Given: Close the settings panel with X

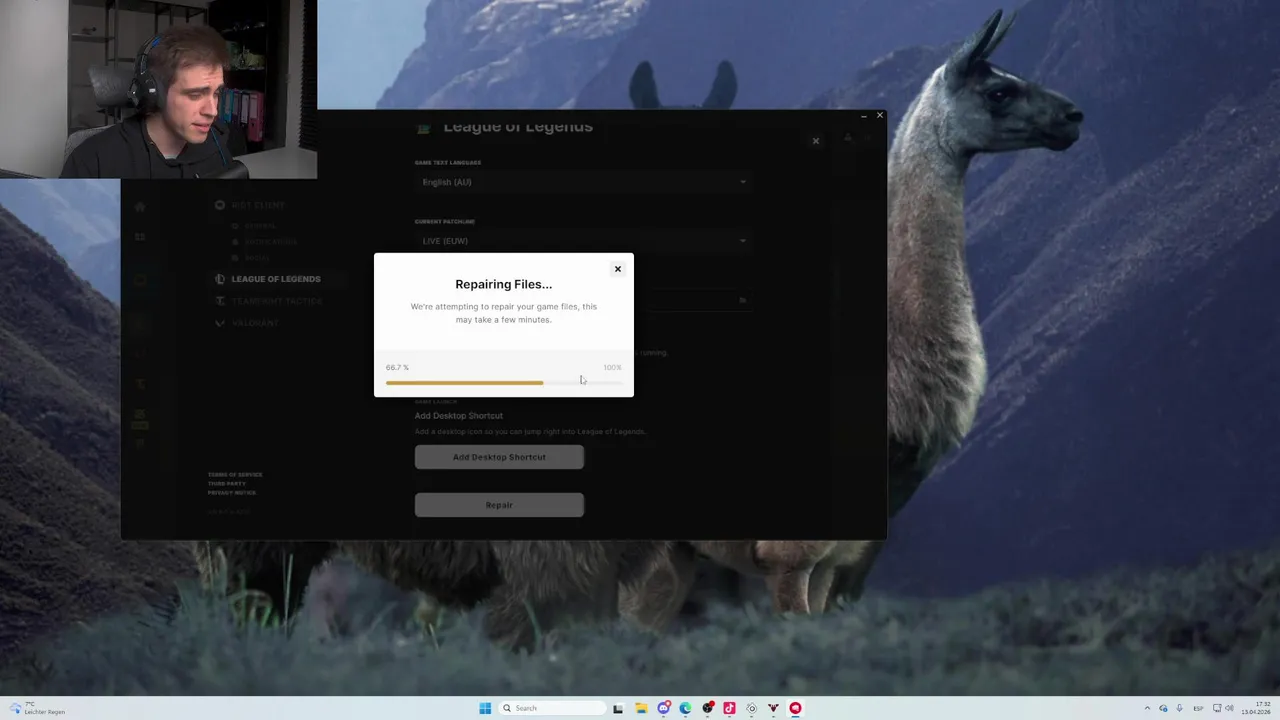Looking at the screenshot, I should click(x=816, y=141).
